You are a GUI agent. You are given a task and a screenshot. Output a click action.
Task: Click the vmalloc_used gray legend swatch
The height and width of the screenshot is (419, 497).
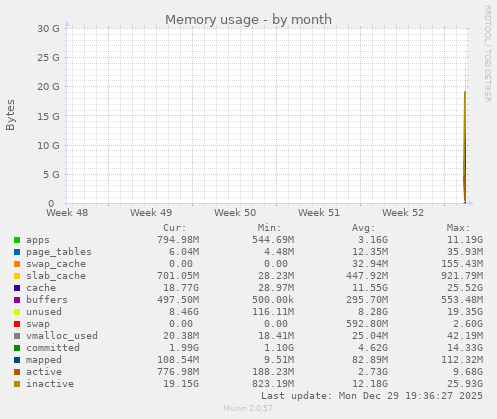coord(17,336)
